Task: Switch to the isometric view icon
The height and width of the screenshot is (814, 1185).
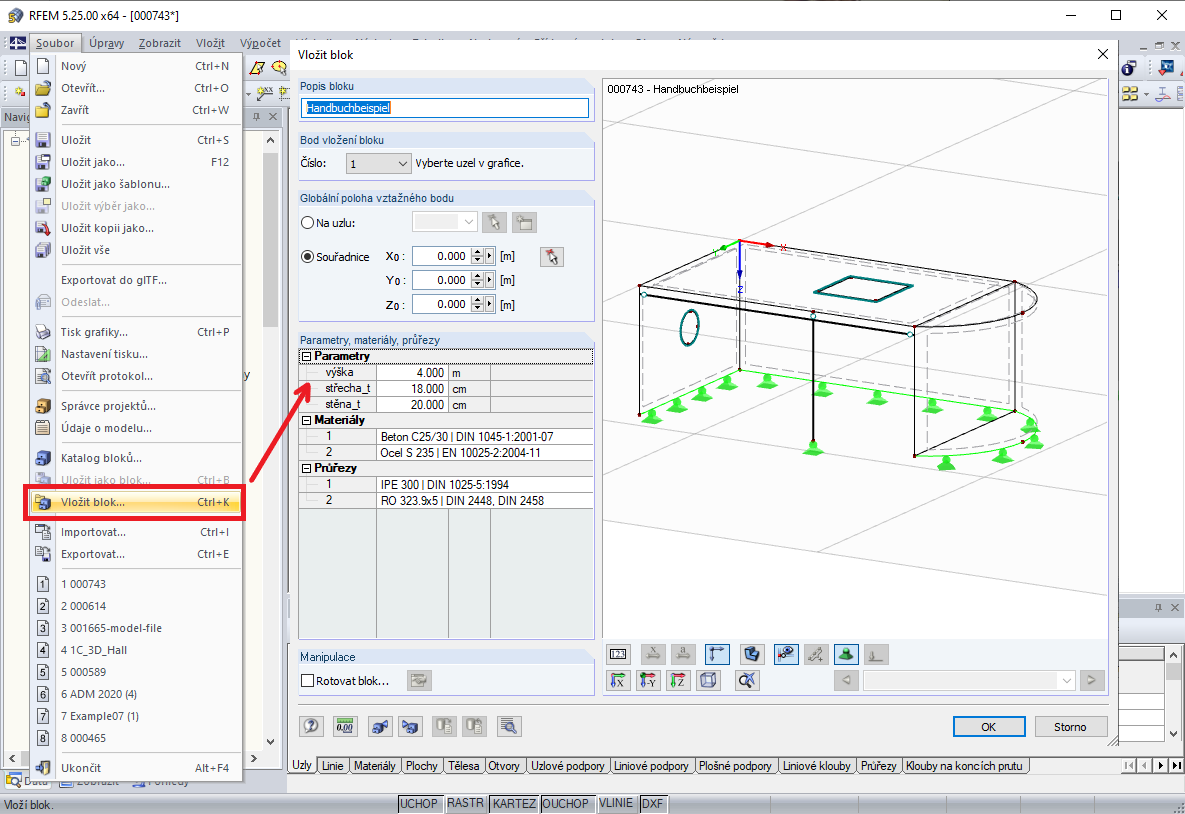Action: (707, 680)
